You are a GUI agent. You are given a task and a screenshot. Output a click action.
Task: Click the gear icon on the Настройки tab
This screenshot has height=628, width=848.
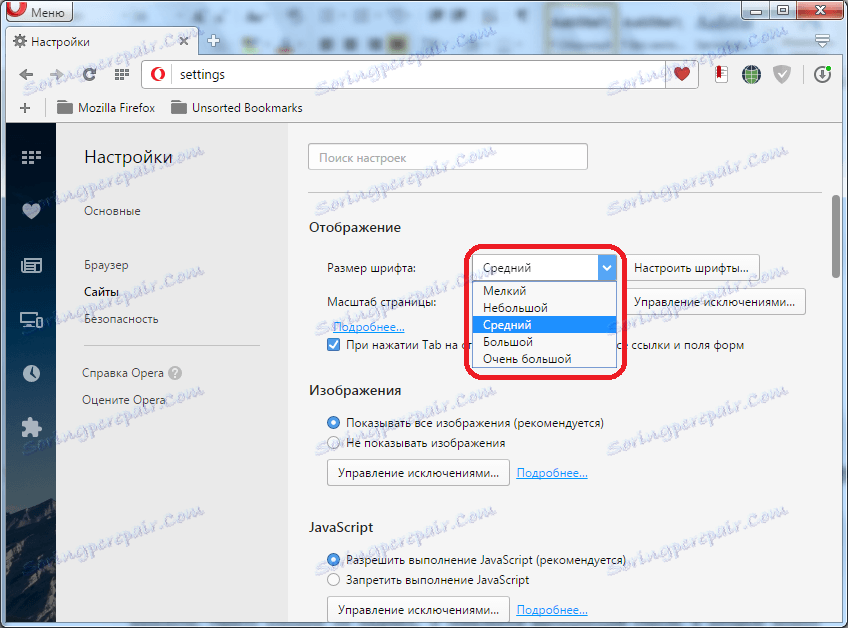[x=19, y=41]
